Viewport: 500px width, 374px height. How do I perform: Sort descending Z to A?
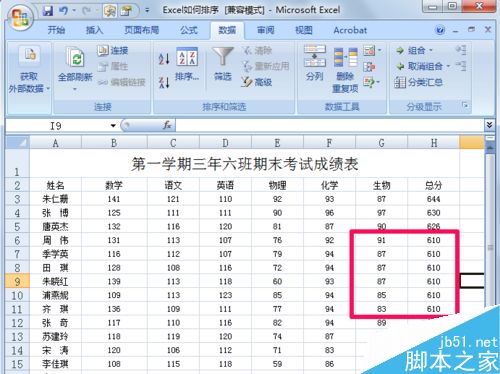click(x=164, y=82)
